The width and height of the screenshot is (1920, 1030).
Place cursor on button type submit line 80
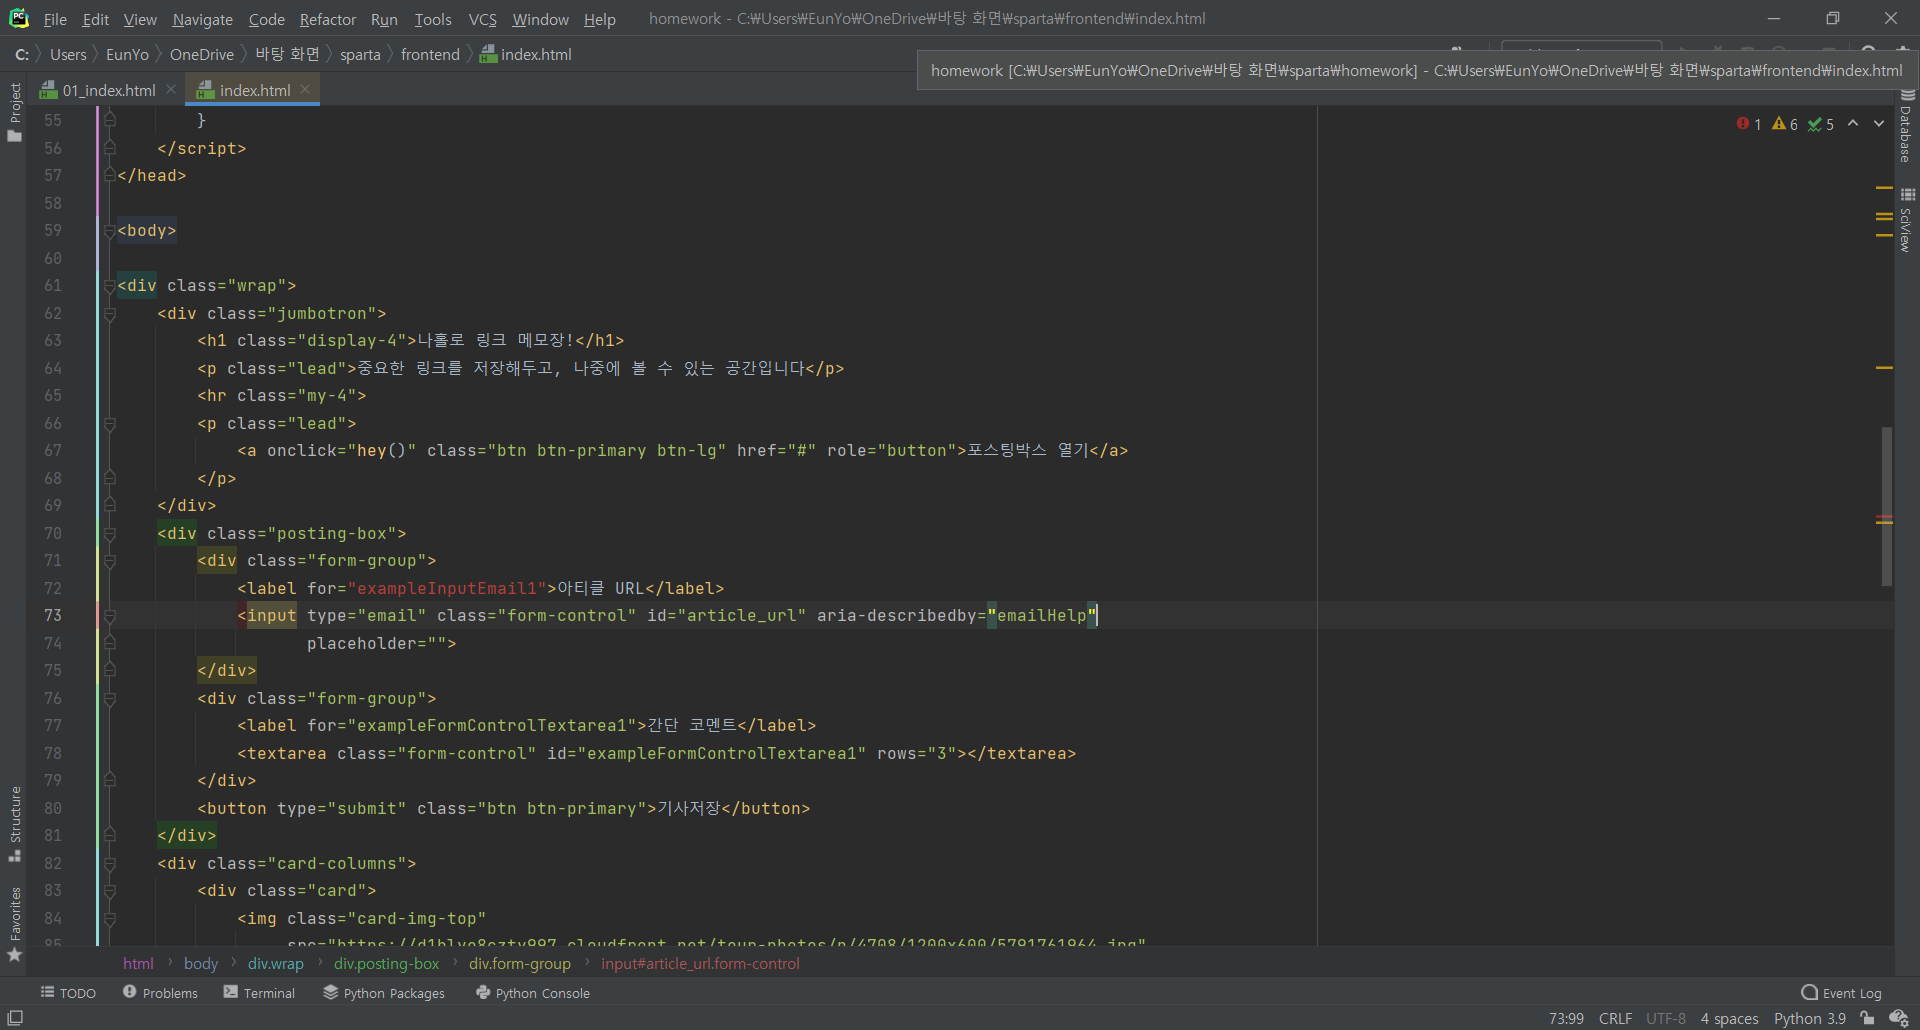pyautogui.click(x=503, y=809)
